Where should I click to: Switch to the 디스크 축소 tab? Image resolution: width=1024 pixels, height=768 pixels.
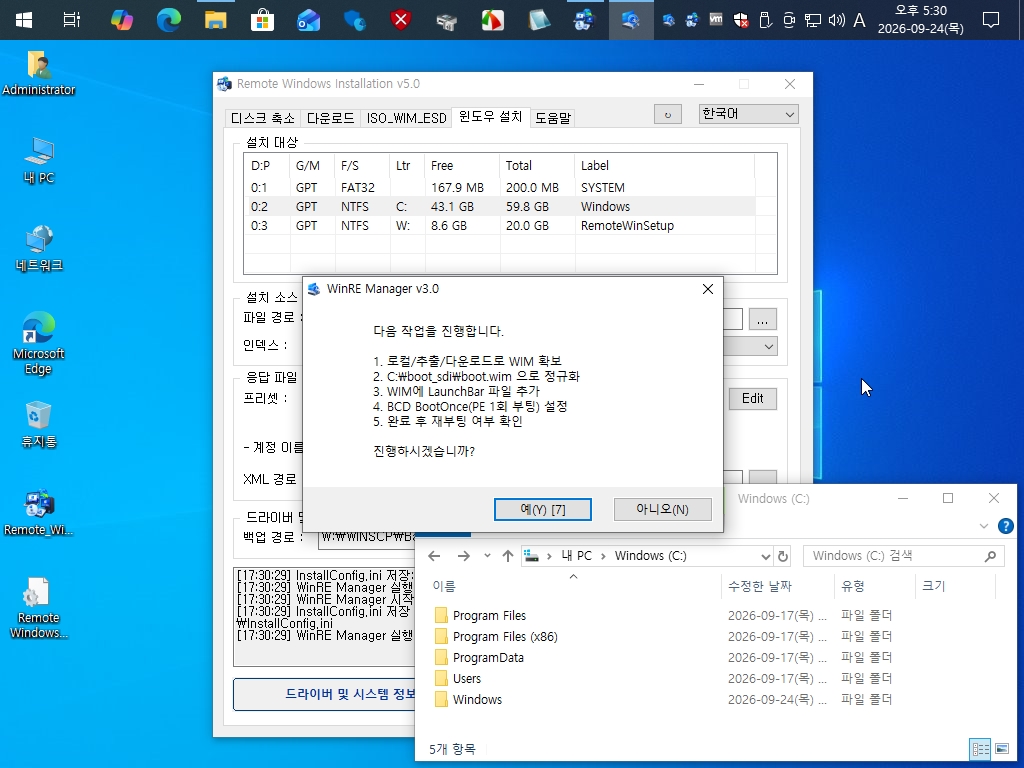(x=263, y=118)
